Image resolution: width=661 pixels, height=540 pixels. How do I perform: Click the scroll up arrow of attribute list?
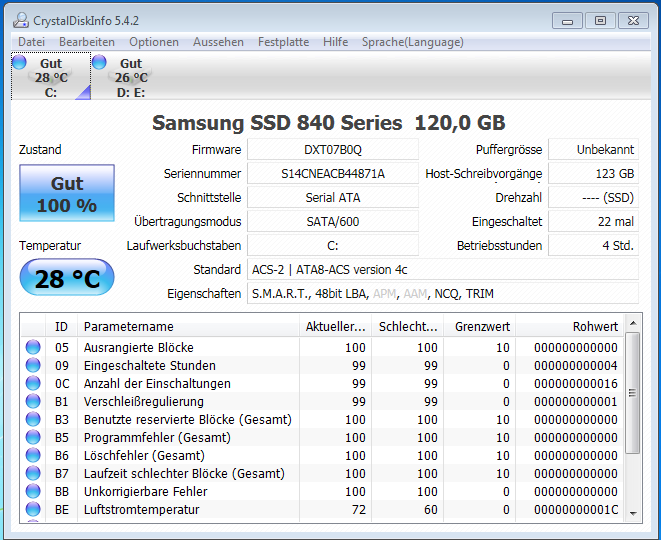(x=632, y=324)
